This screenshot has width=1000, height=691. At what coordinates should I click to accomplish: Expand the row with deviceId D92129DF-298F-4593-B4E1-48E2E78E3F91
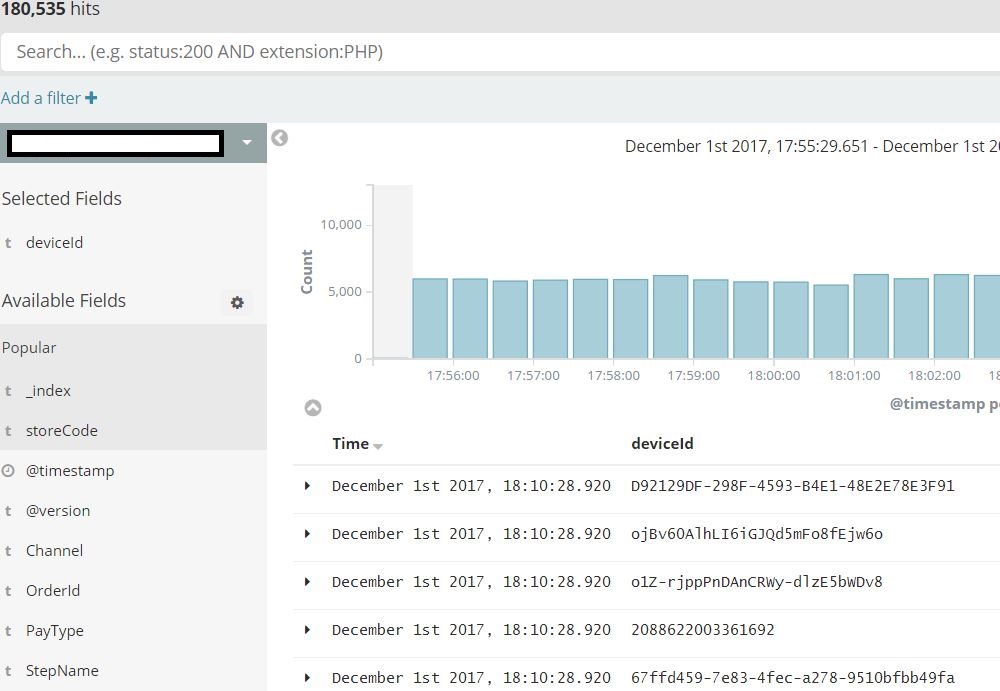coord(307,486)
